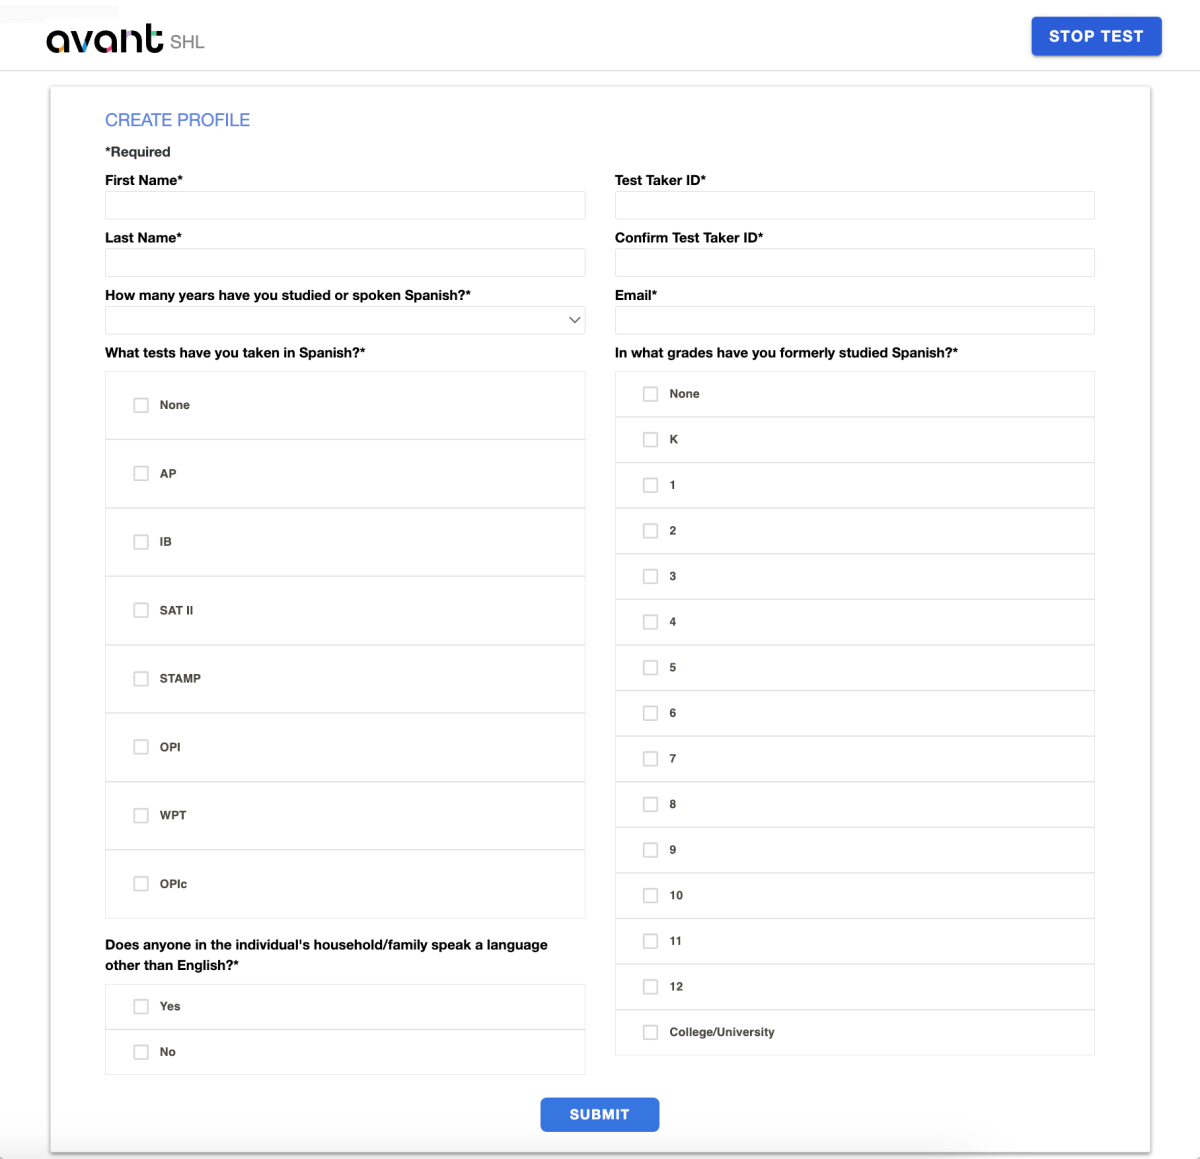This screenshot has width=1200, height=1159.
Task: Select the STAMP test checkbox
Action: (x=141, y=679)
